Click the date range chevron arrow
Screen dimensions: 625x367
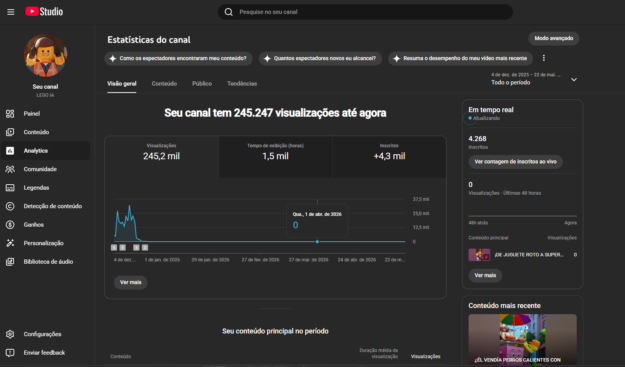pyautogui.click(x=574, y=80)
